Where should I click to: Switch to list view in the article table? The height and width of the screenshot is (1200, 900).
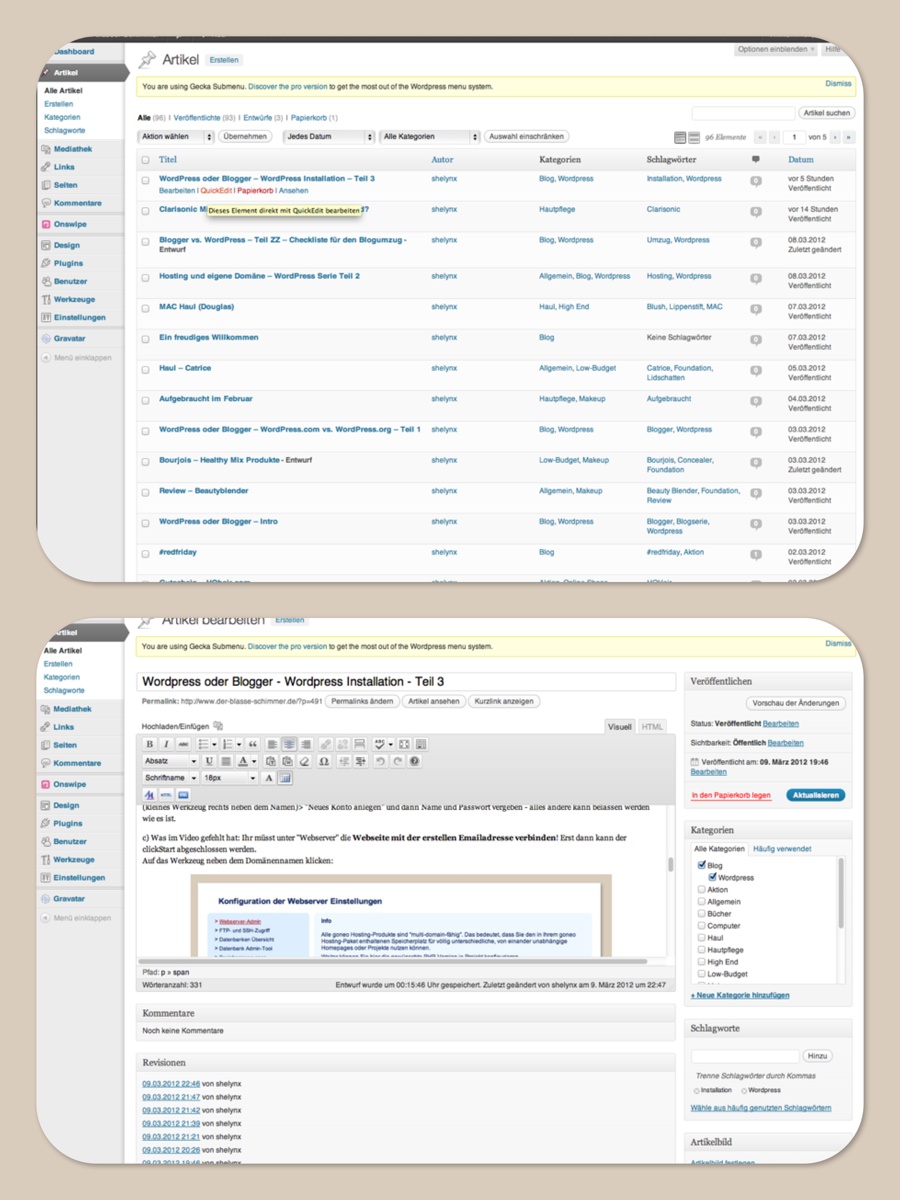click(x=681, y=137)
